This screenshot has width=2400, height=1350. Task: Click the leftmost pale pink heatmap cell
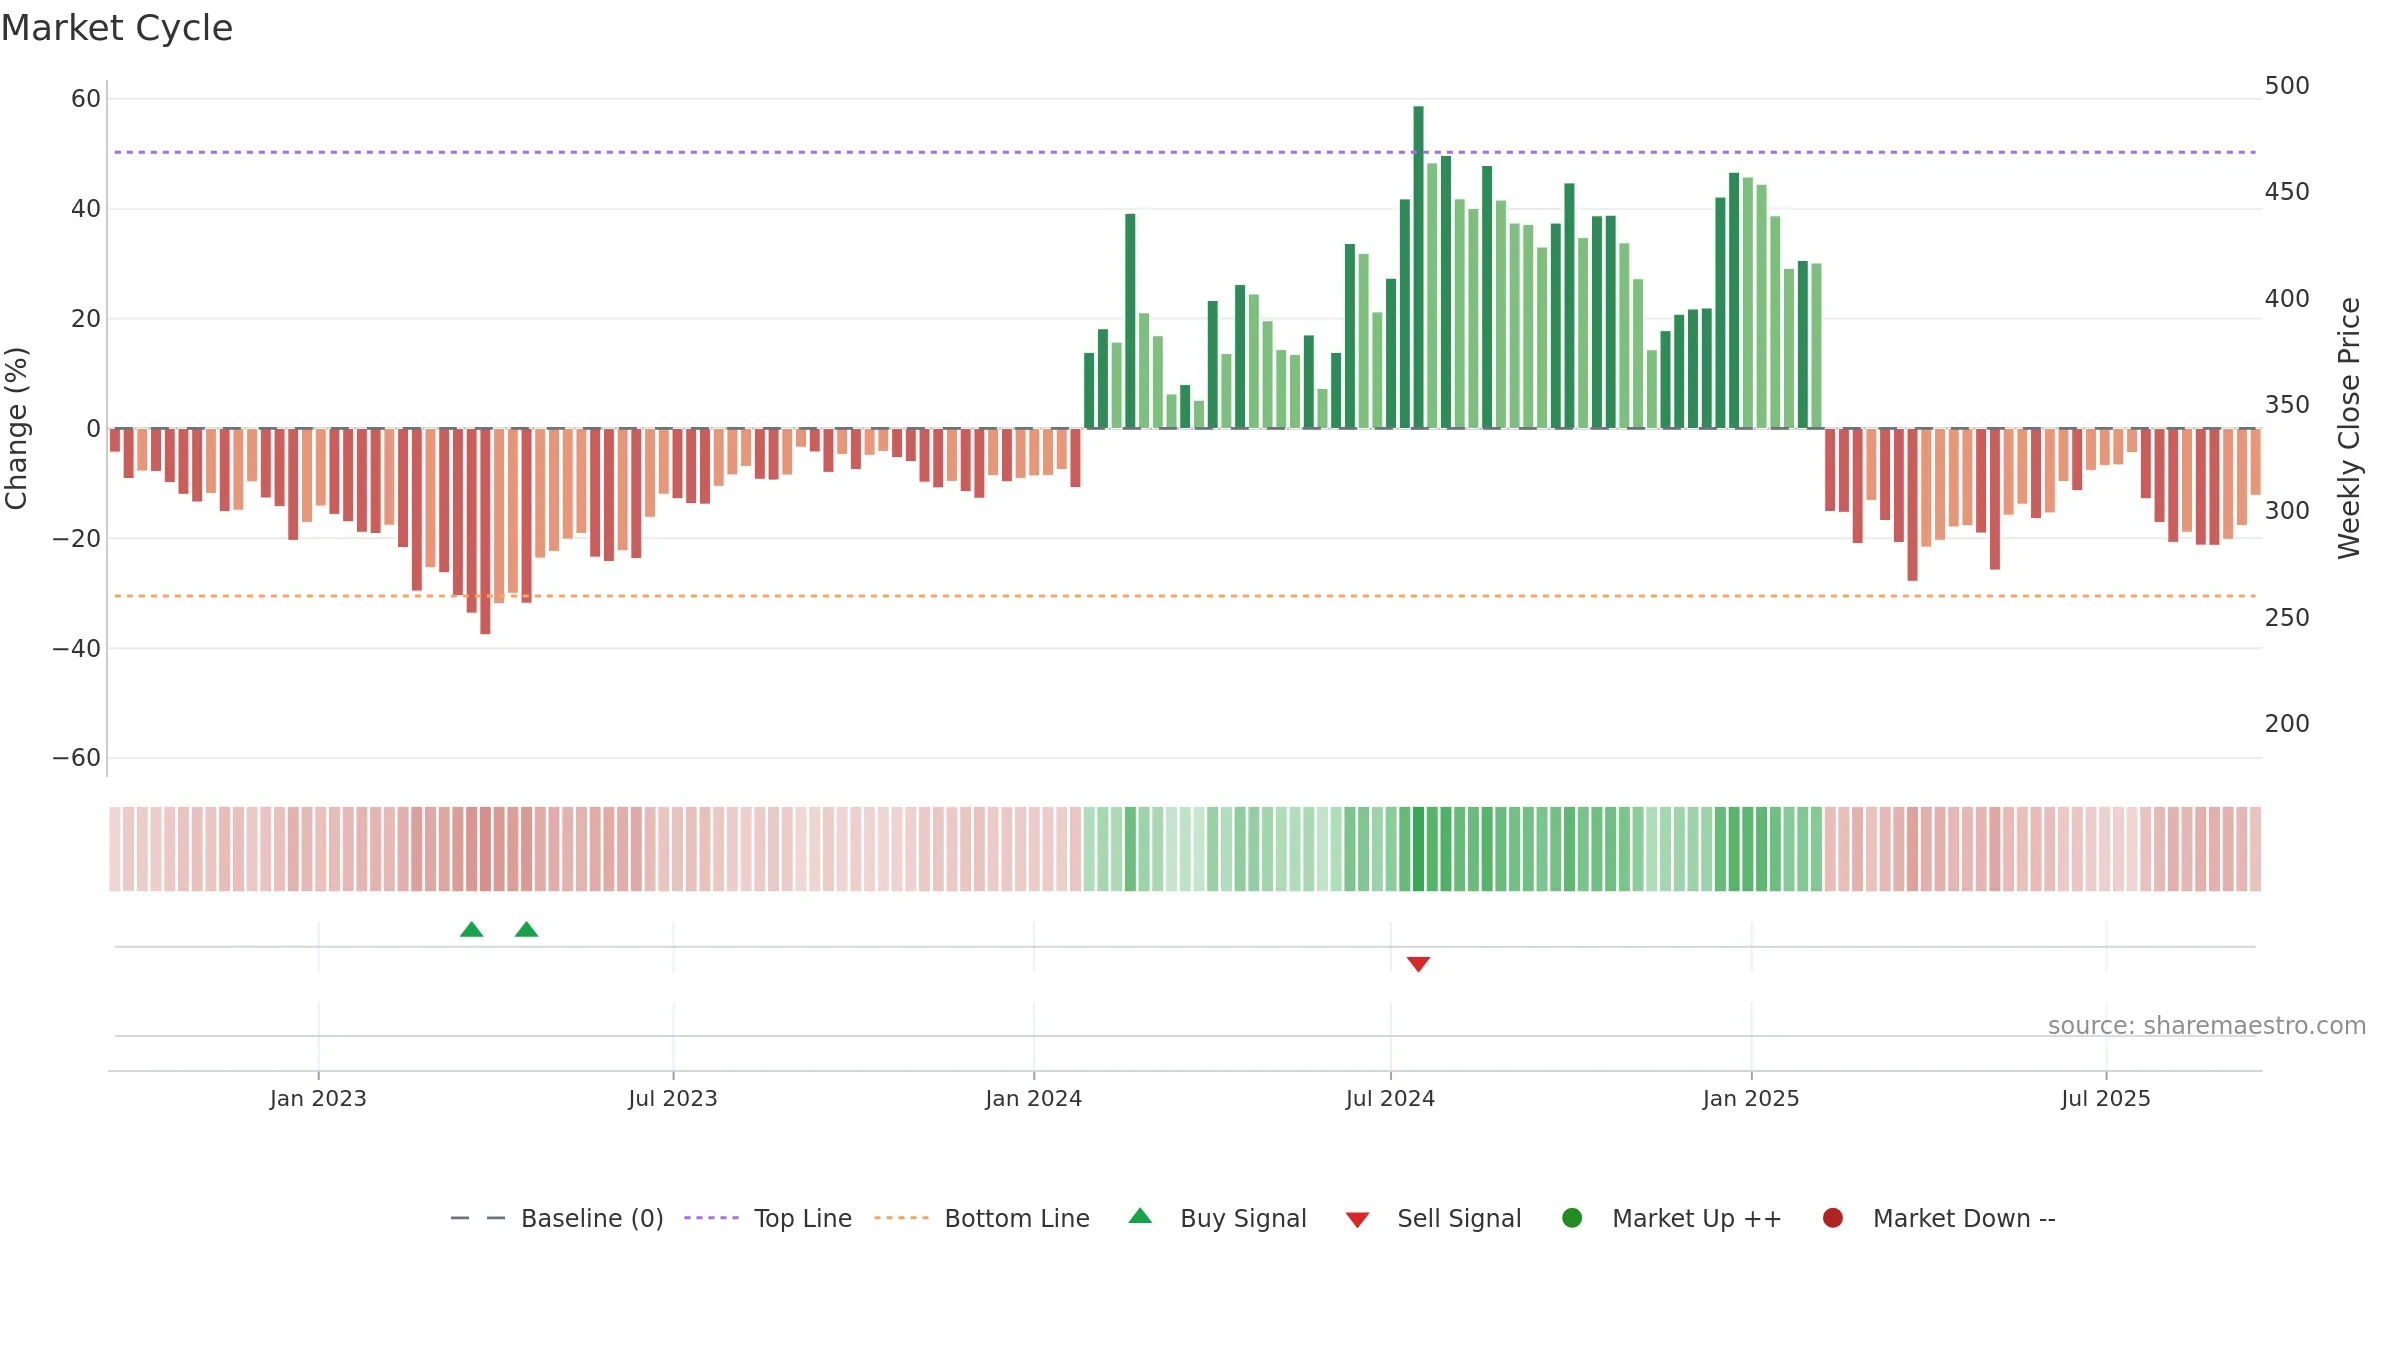coord(115,849)
